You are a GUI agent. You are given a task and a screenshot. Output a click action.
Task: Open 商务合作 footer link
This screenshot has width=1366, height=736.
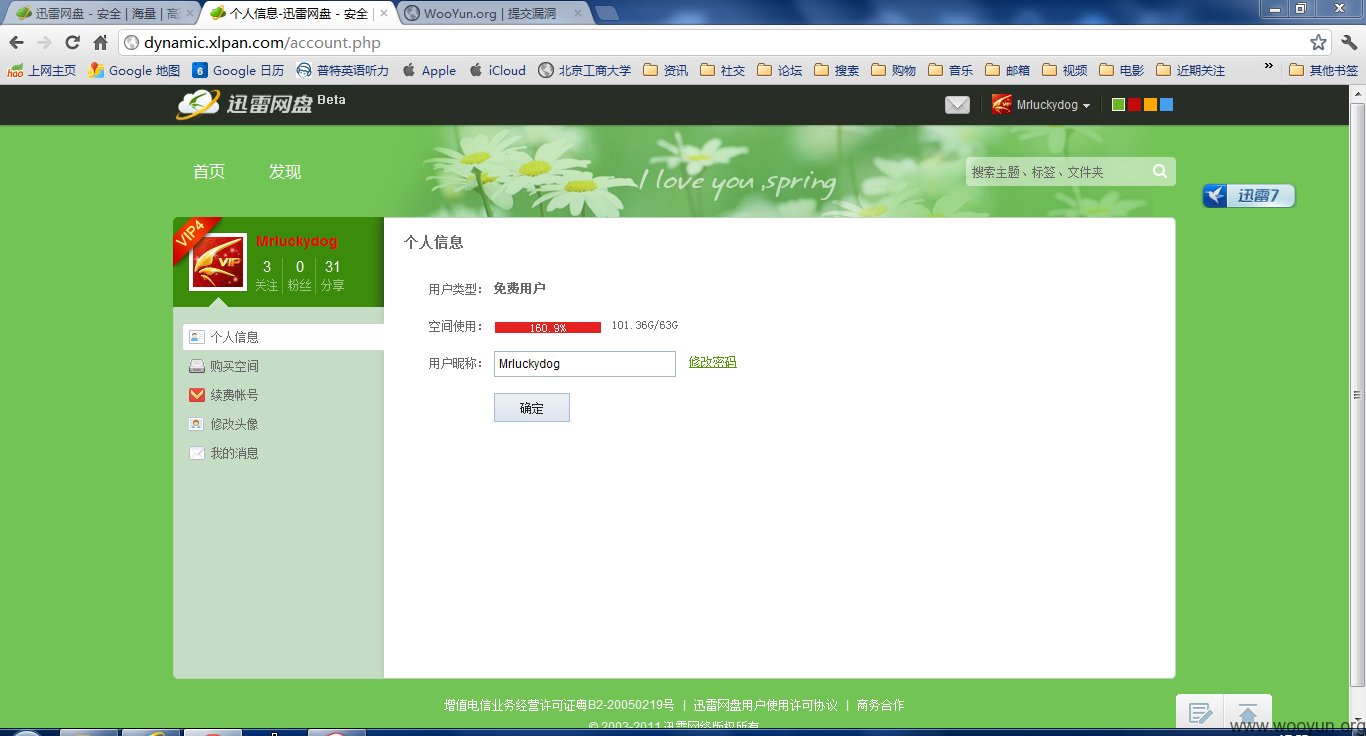[x=880, y=705]
